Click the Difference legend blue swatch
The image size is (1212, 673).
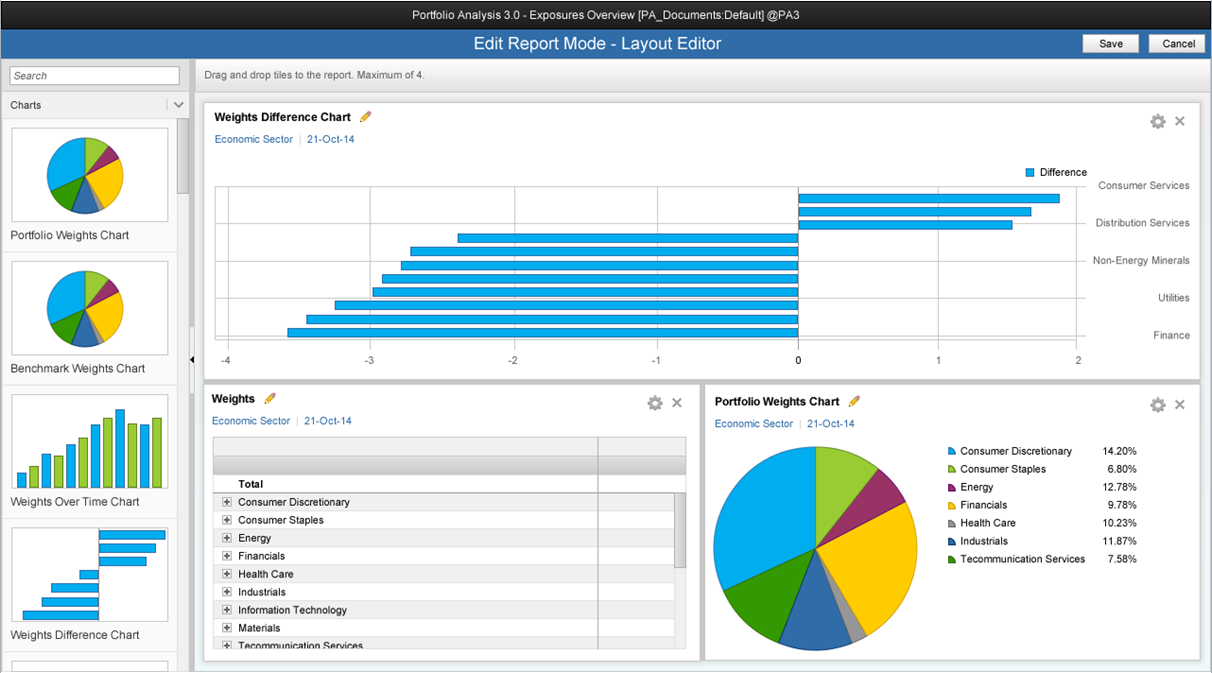[1030, 173]
